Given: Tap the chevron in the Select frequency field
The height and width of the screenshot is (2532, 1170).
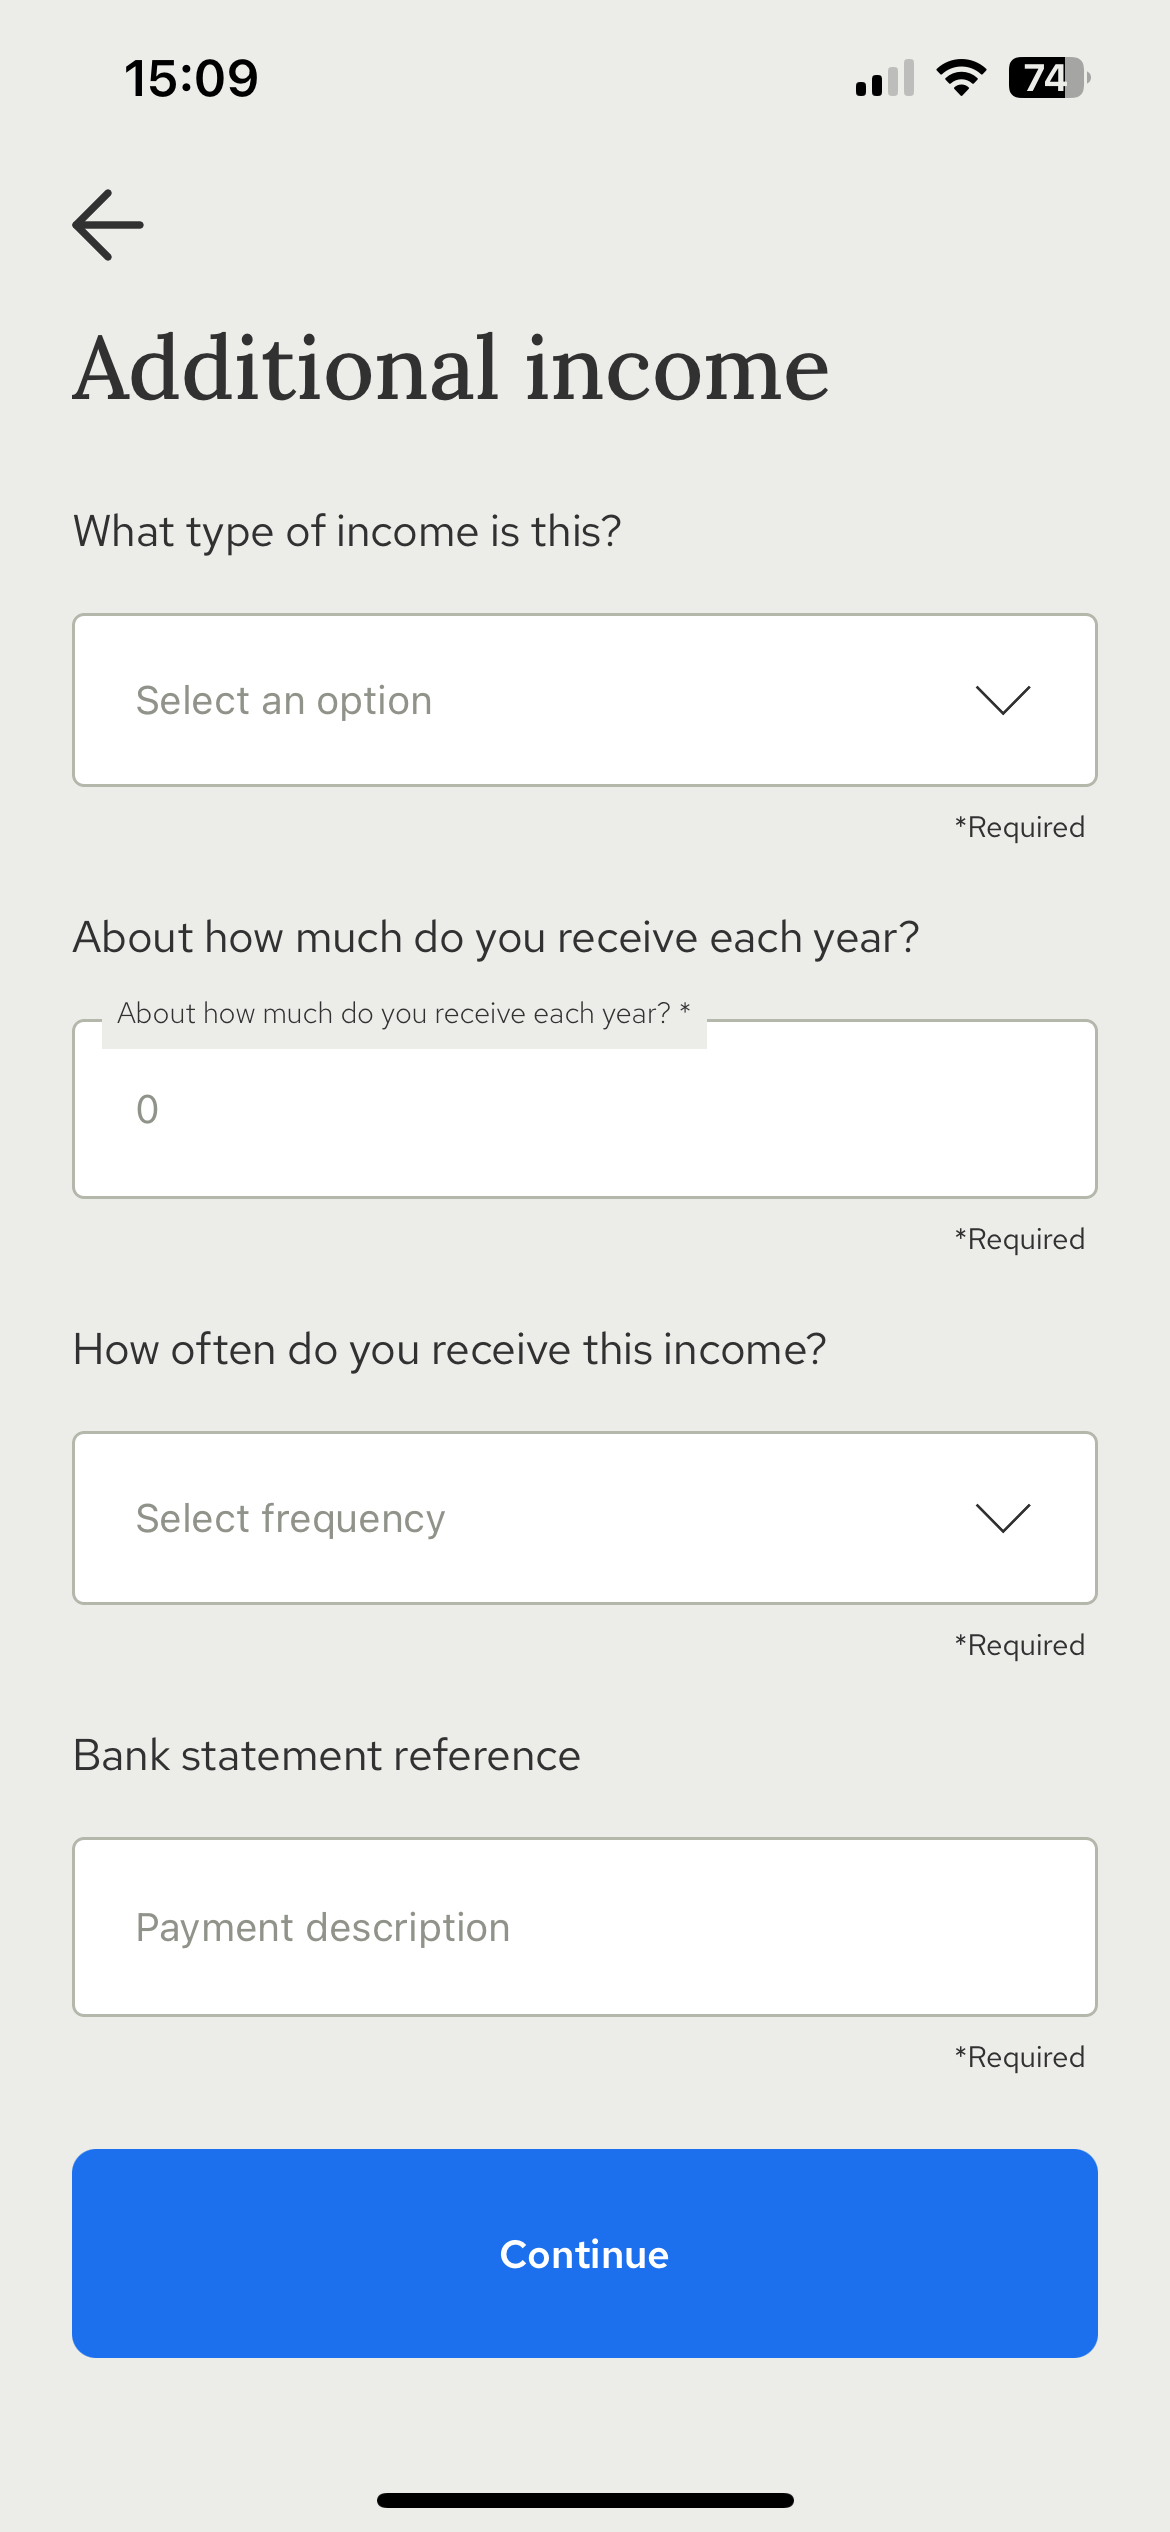Looking at the screenshot, I should point(1002,1518).
